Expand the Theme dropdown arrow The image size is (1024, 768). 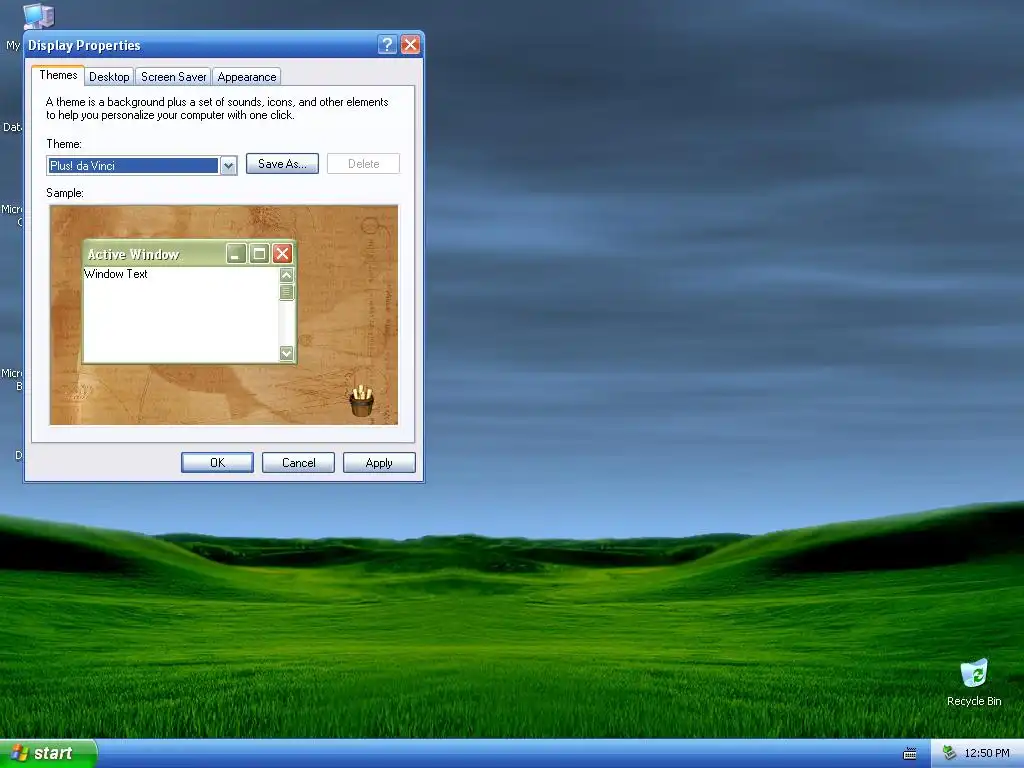[x=228, y=166]
